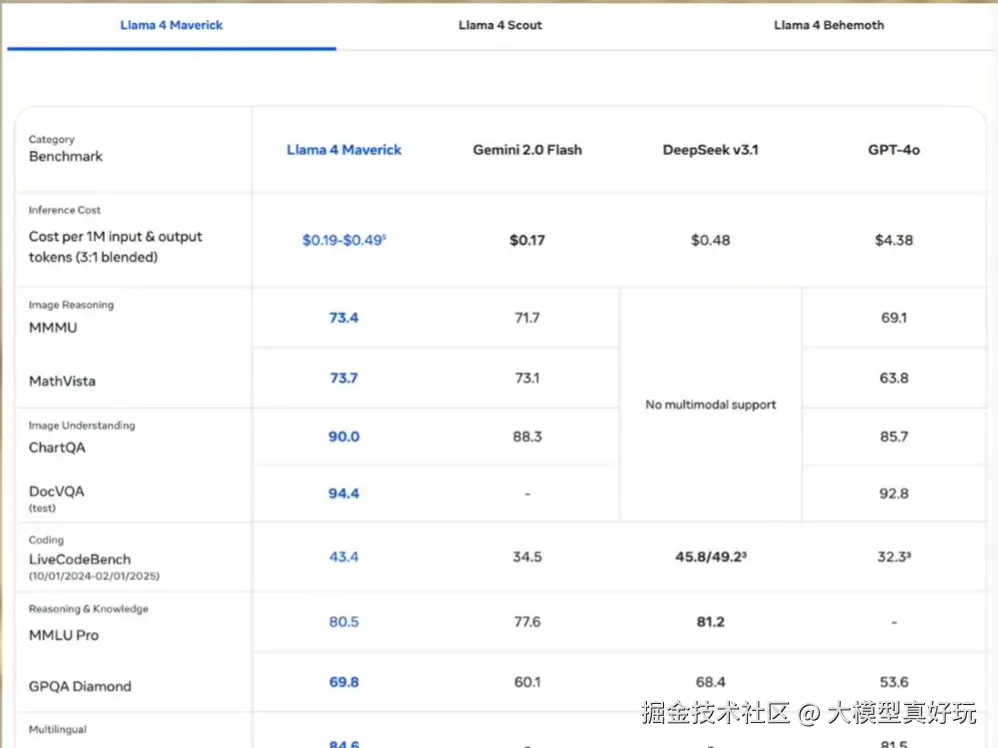Select Gemini's 60.1 GPQA Diamond score
This screenshot has width=998, height=748.
[x=527, y=682]
